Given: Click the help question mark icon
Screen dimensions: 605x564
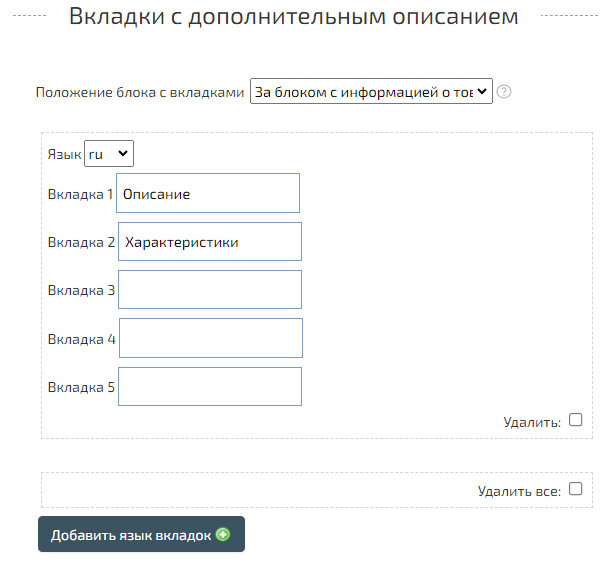Looking at the screenshot, I should 505,92.
